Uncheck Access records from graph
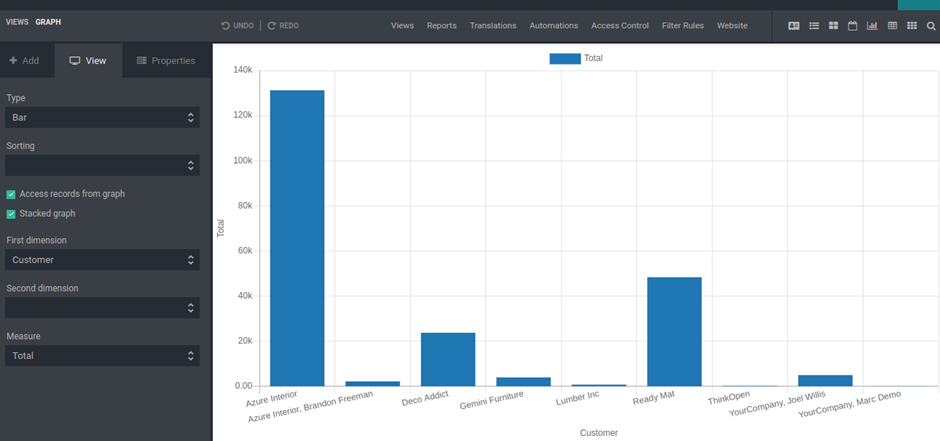 (x=11, y=194)
